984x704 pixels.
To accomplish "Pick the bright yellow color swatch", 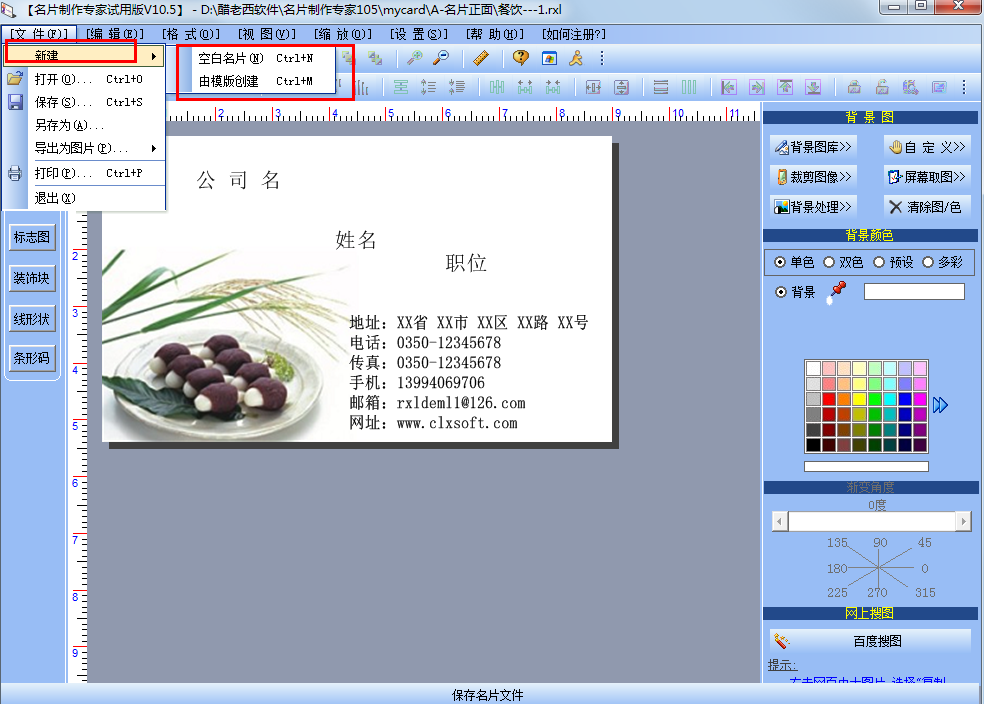I will (x=859, y=399).
